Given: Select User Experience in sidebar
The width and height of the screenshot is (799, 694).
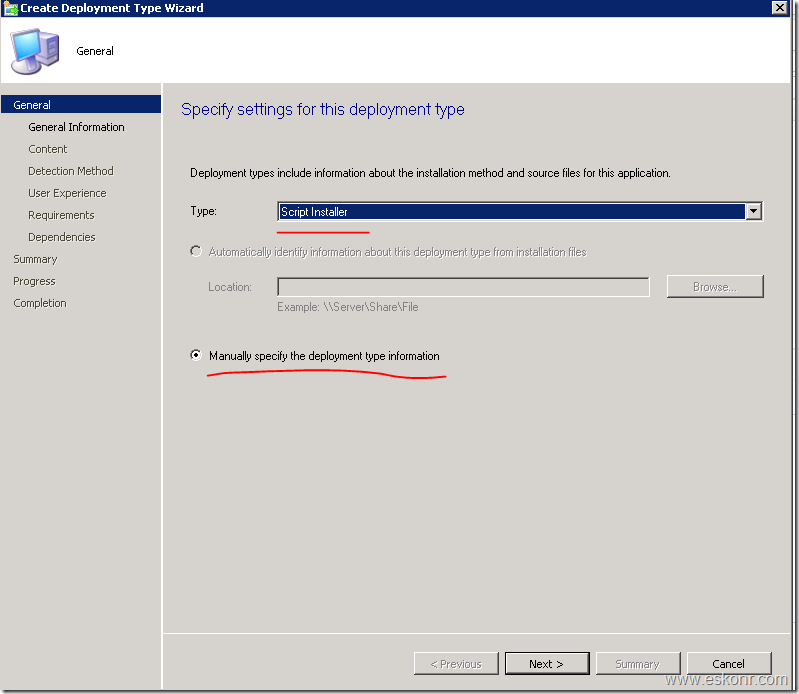Looking at the screenshot, I should click(x=67, y=193).
